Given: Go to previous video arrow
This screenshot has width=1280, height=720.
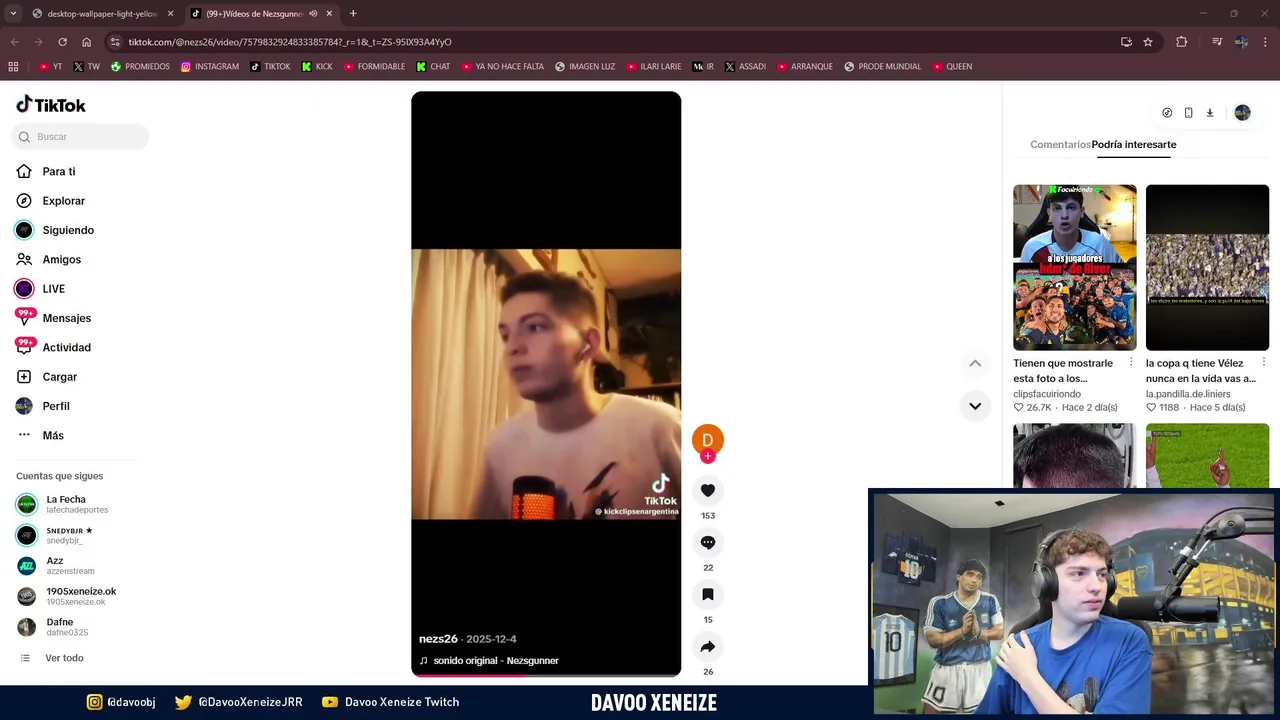Looking at the screenshot, I should point(975,363).
